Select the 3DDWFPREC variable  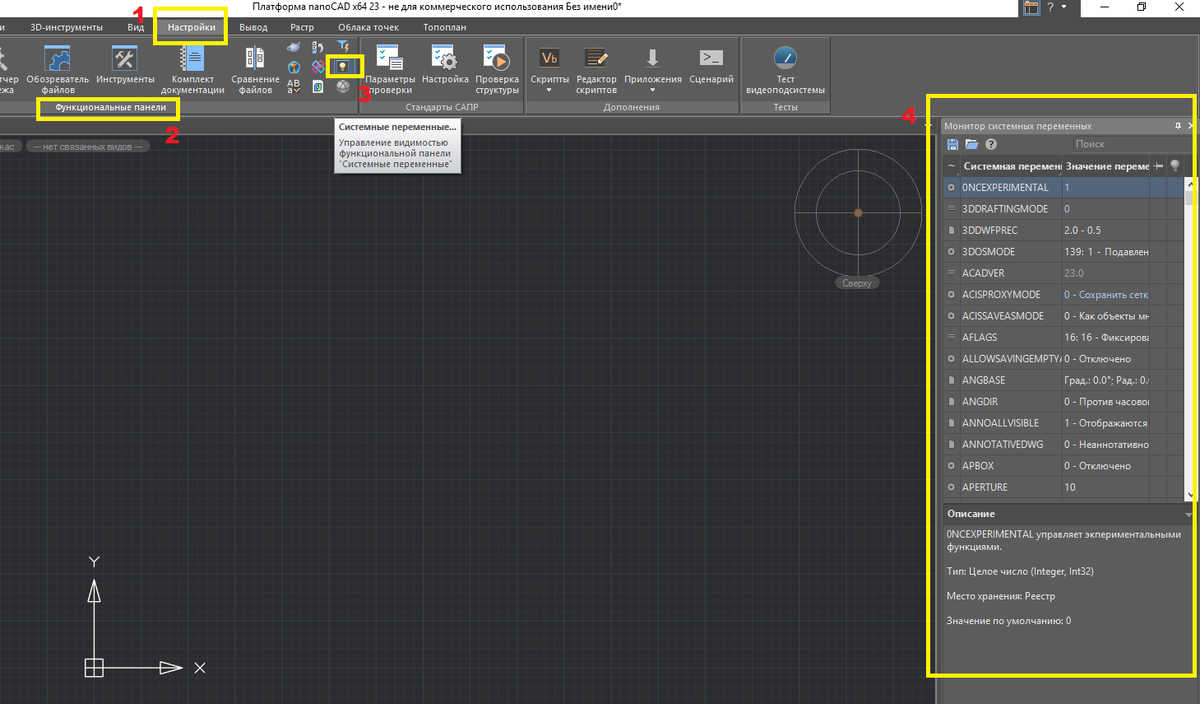[1064, 230]
